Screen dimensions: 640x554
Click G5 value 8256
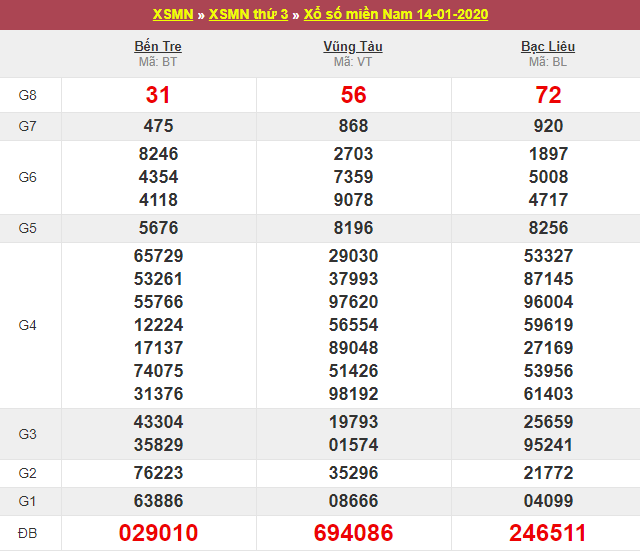coord(548,228)
